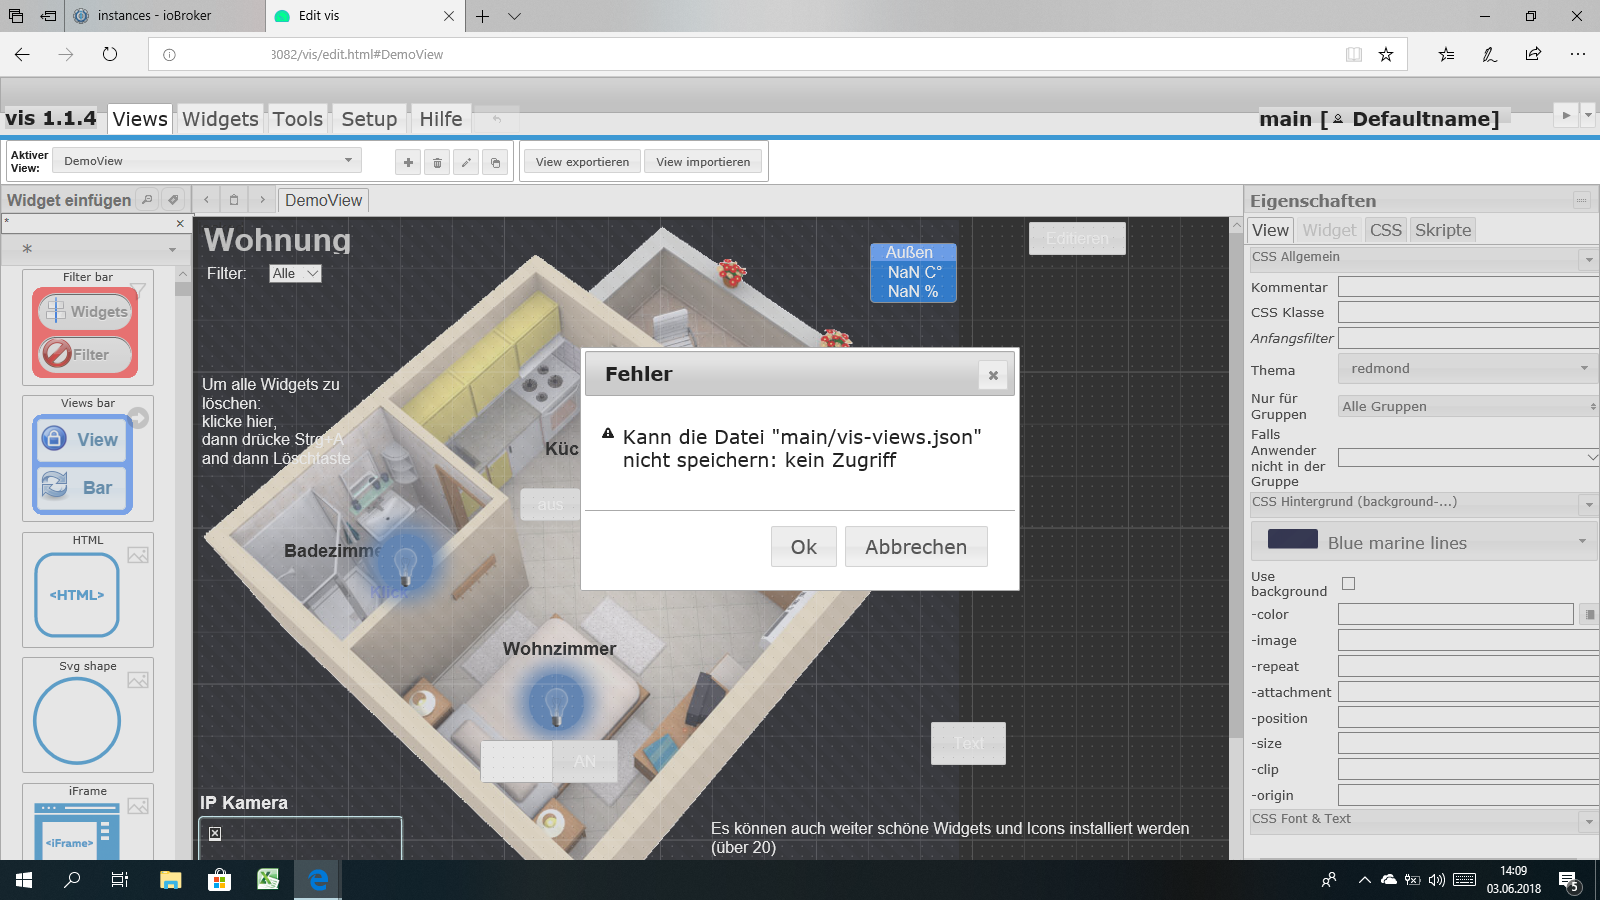Open Windows Action Center notifications
The height and width of the screenshot is (900, 1600).
pyautogui.click(x=1568, y=880)
